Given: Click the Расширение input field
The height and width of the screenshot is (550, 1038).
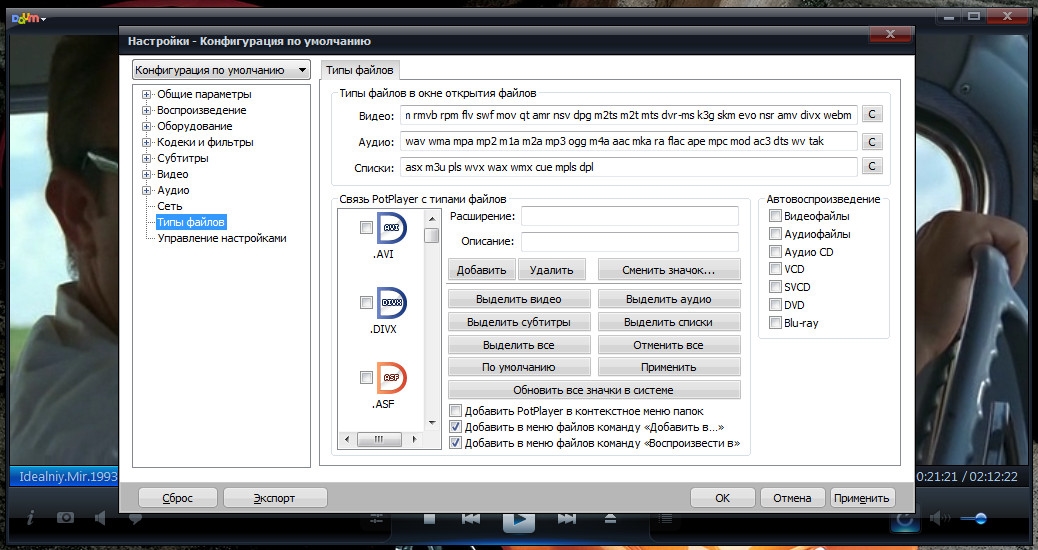Looking at the screenshot, I should click(x=629, y=216).
